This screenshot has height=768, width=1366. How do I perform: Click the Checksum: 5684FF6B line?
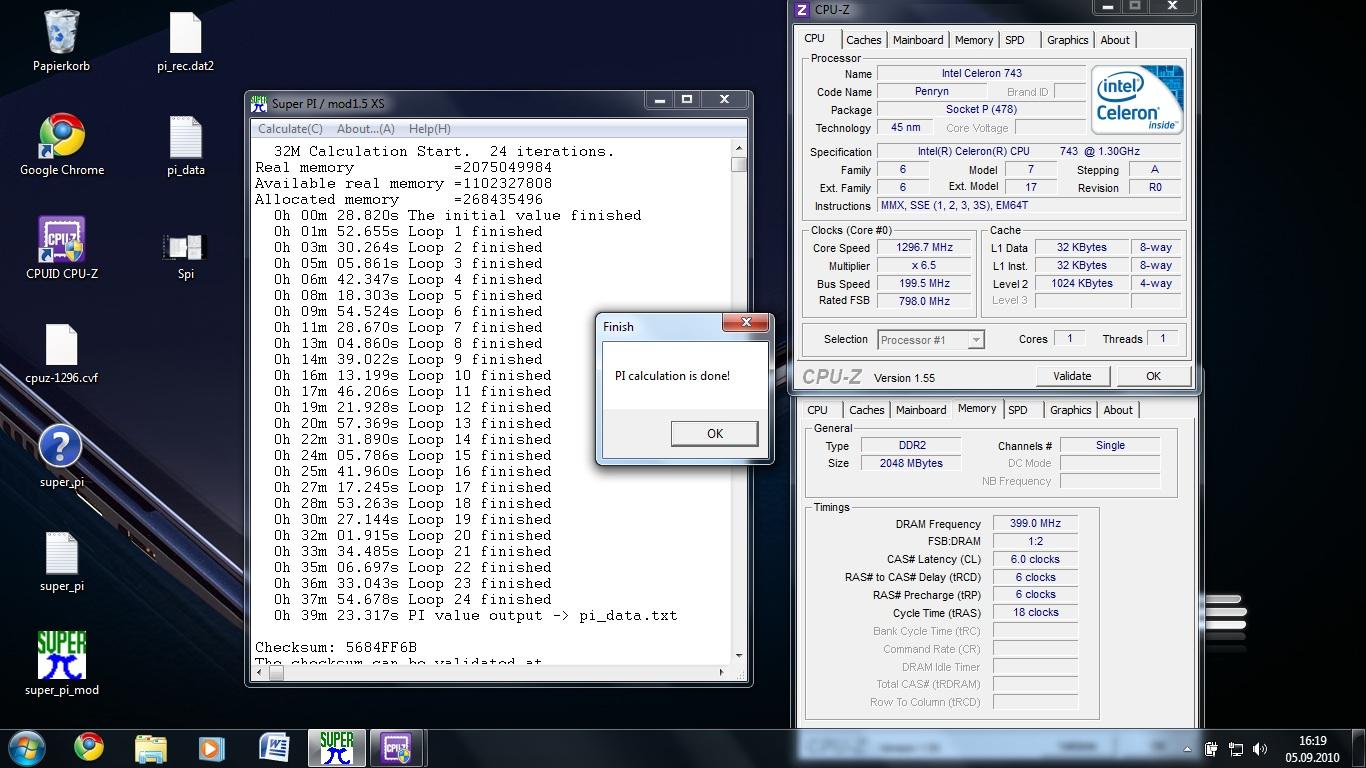coord(336,647)
